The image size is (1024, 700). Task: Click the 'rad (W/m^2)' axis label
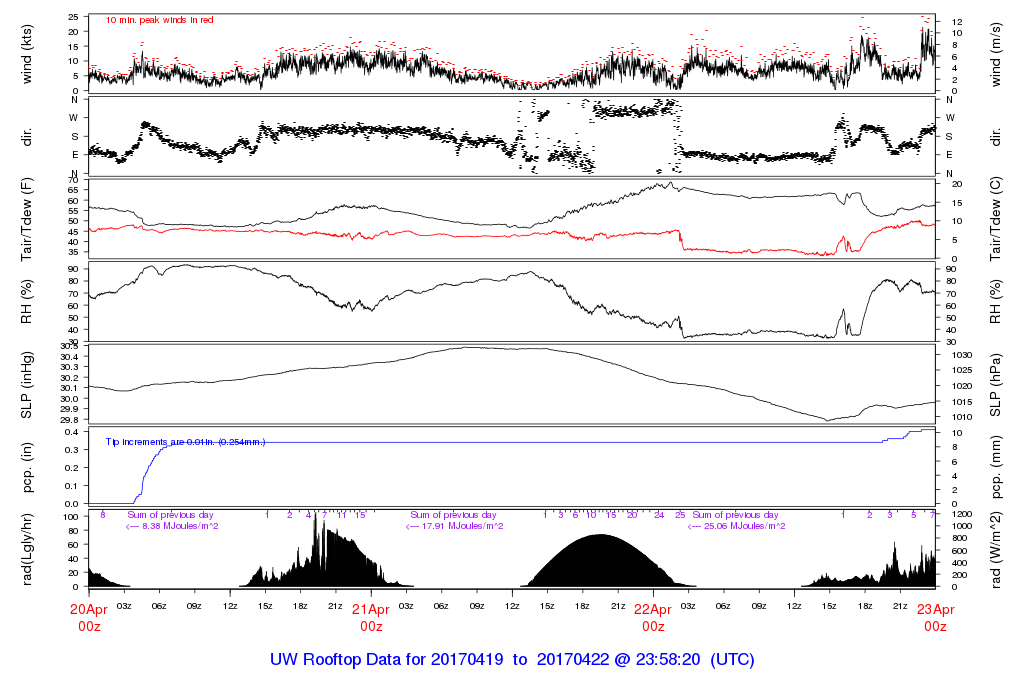tap(996, 548)
